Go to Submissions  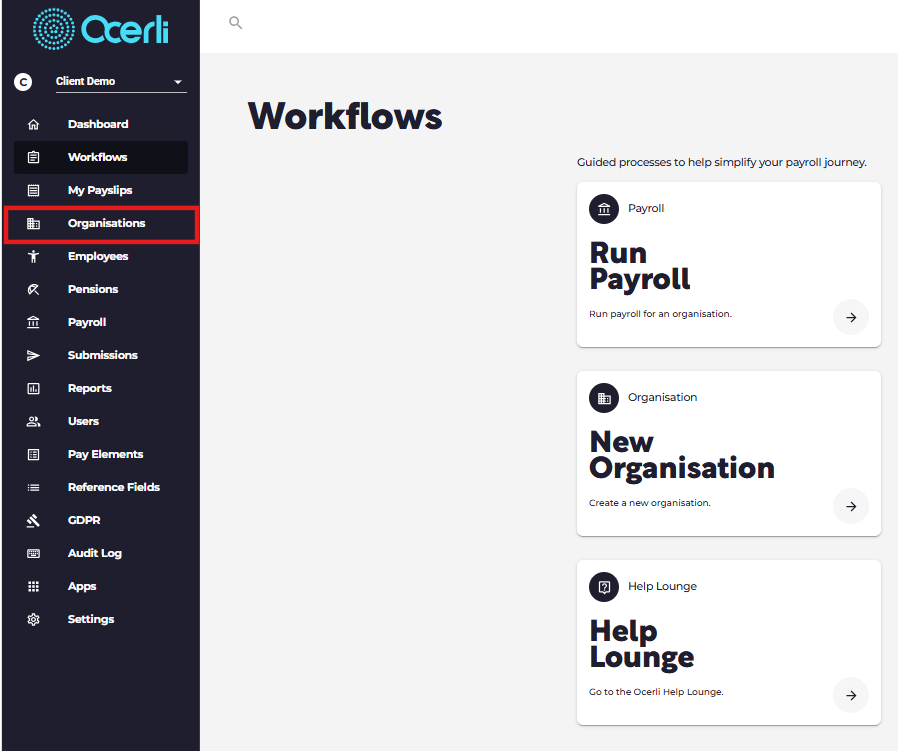[101, 355]
